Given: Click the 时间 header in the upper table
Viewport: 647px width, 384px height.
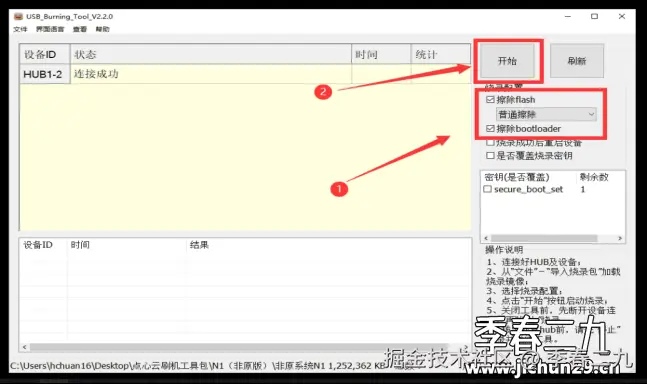Looking at the screenshot, I should [x=381, y=54].
